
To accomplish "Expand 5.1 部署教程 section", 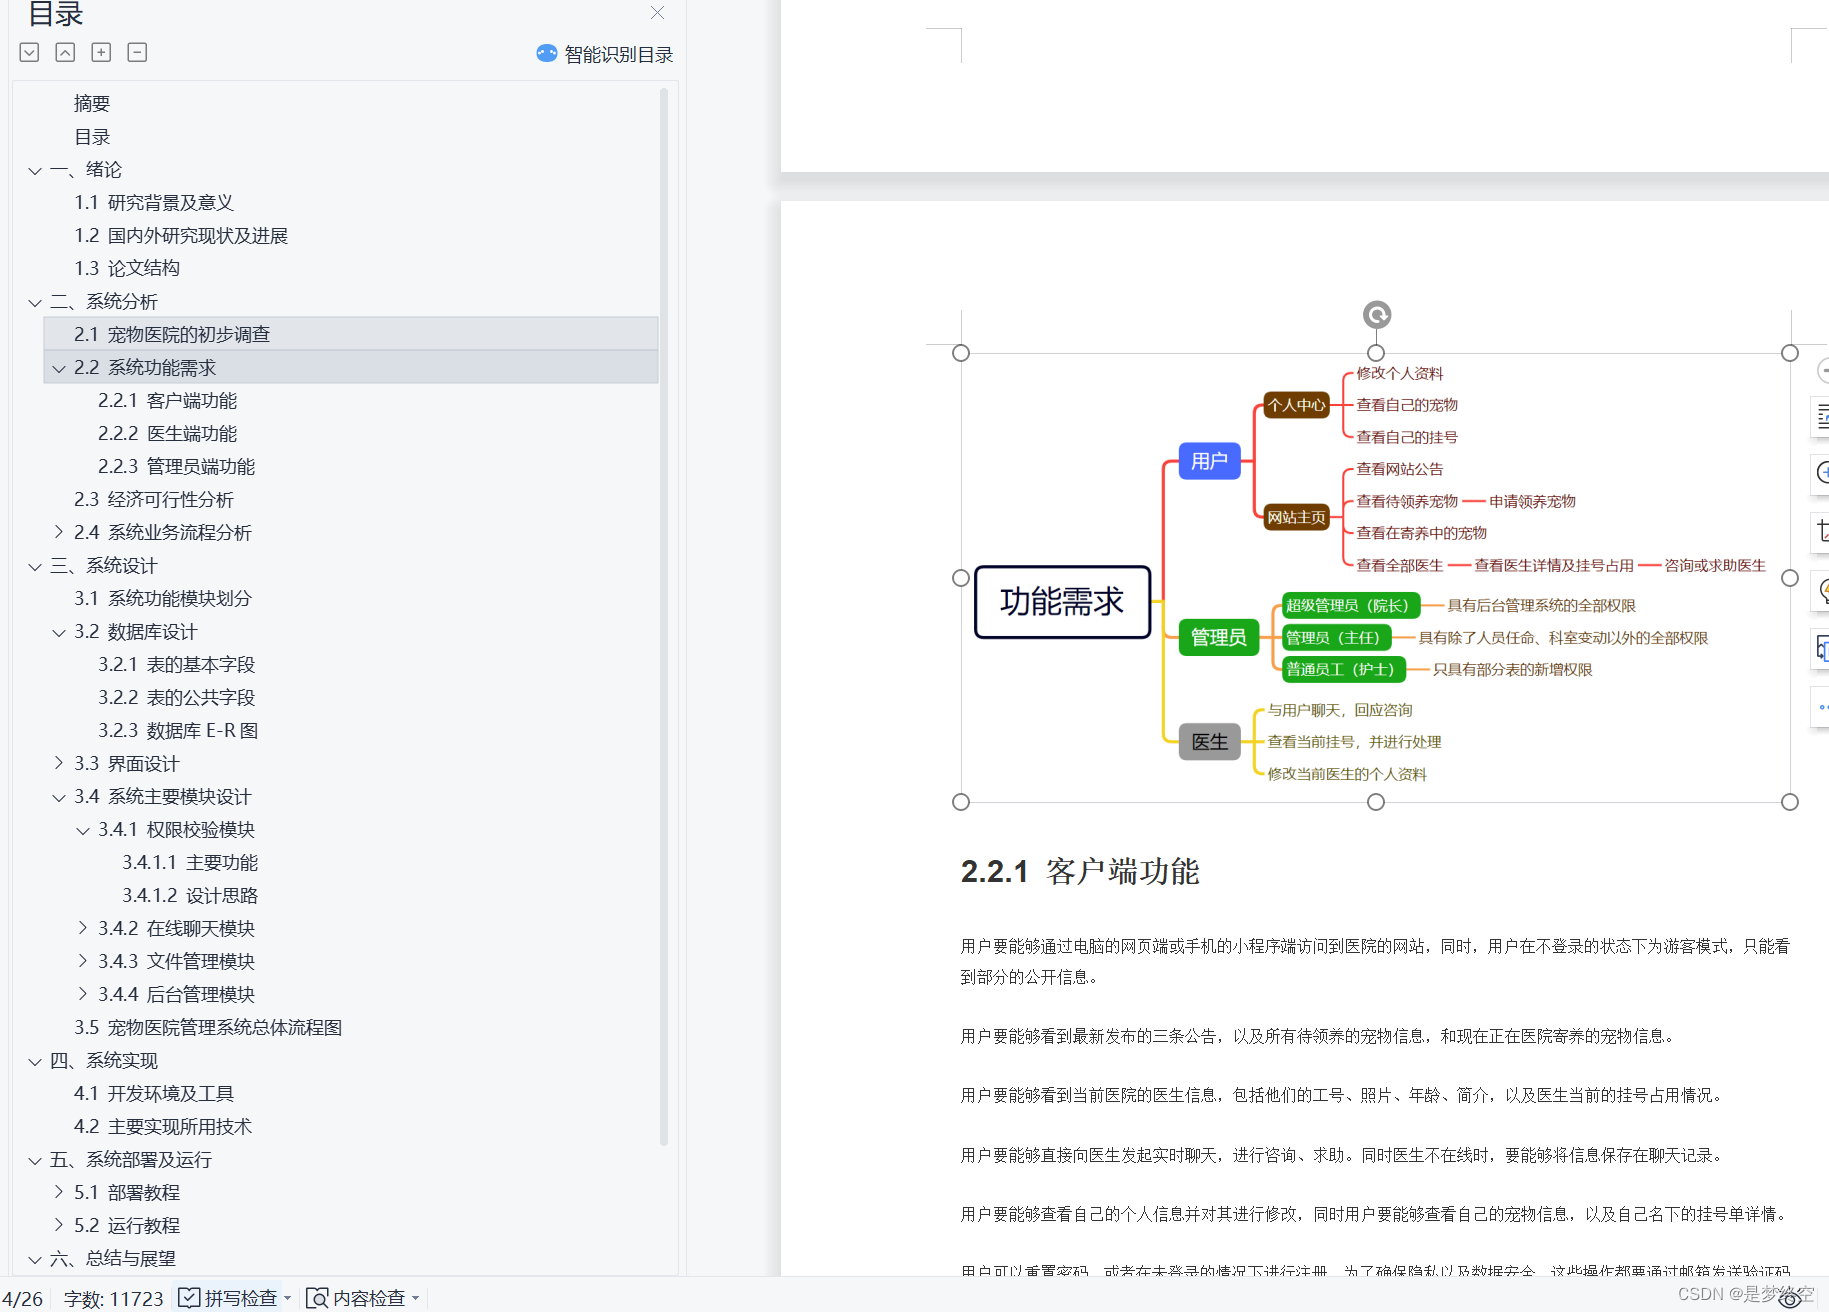I will [59, 1192].
